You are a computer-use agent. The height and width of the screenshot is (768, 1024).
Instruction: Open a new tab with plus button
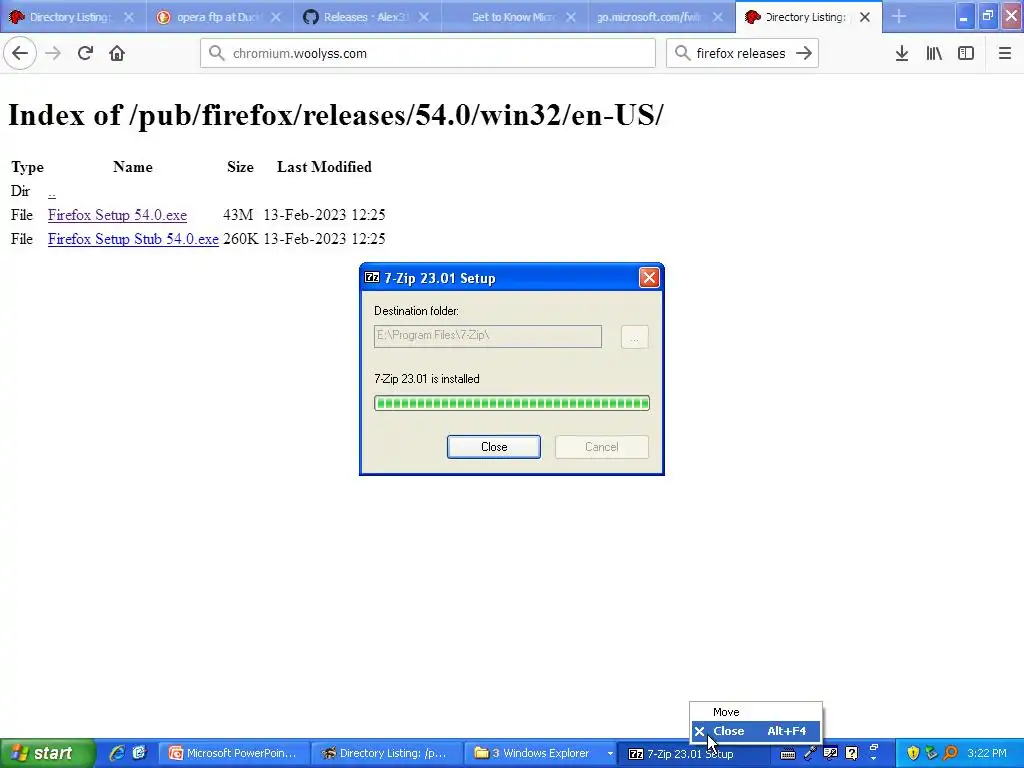[899, 17]
